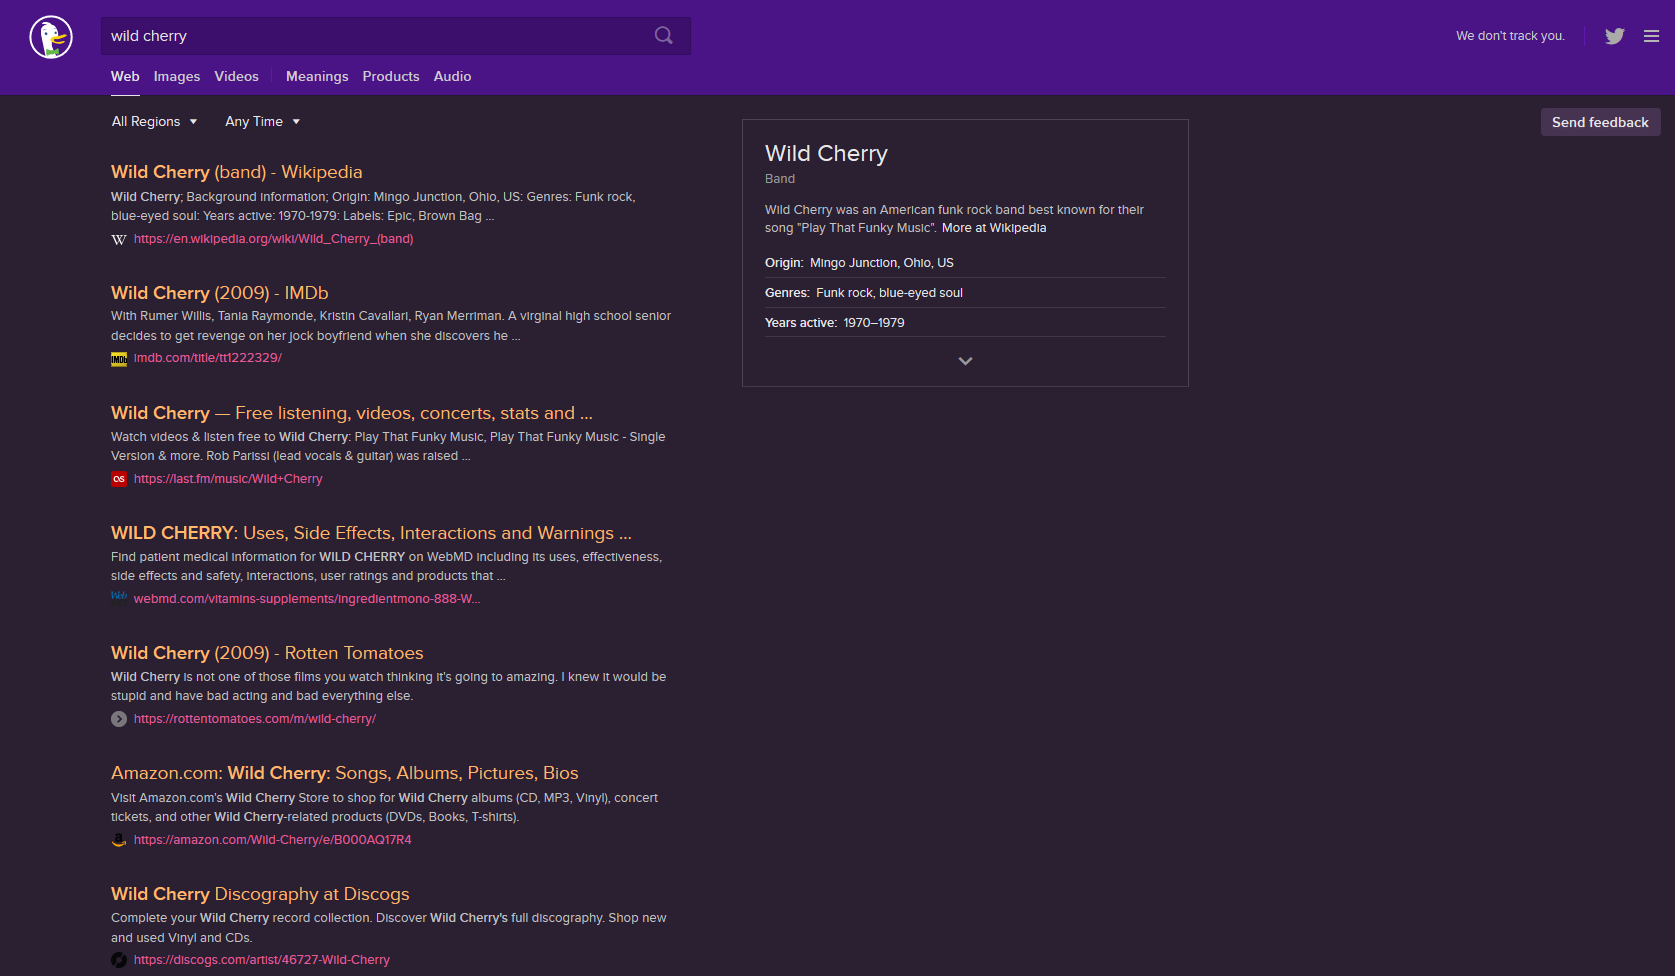Image resolution: width=1675 pixels, height=976 pixels.
Task: Open the All Regions dropdown
Action: point(154,121)
